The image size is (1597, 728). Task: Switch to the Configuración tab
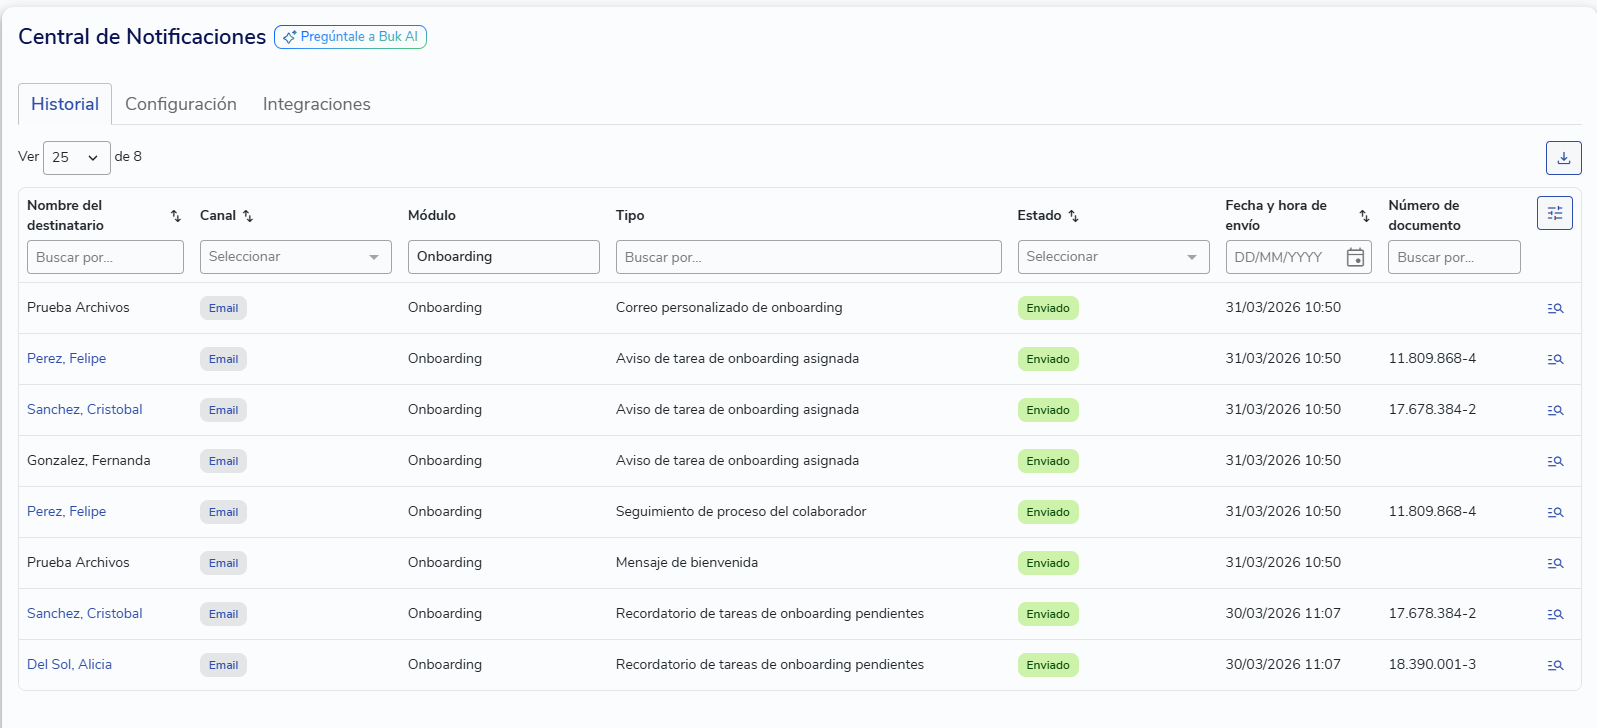[x=181, y=104]
